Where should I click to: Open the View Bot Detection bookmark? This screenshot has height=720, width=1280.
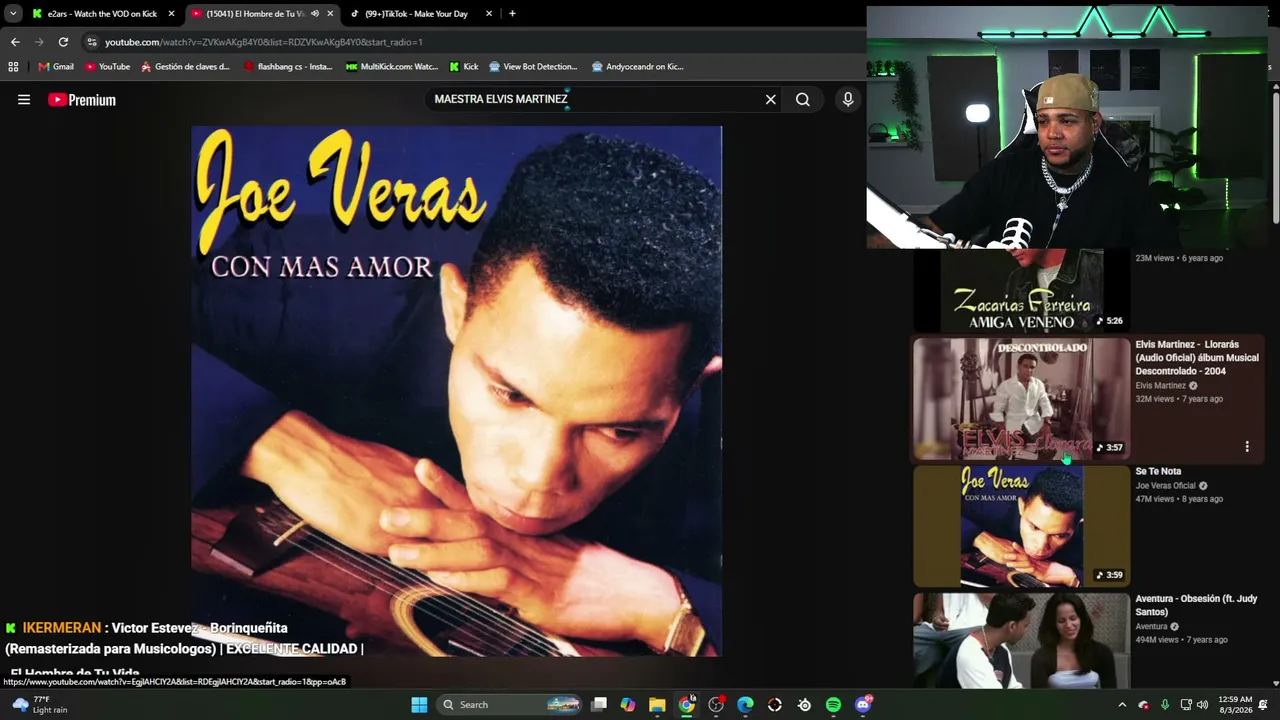[x=533, y=67]
